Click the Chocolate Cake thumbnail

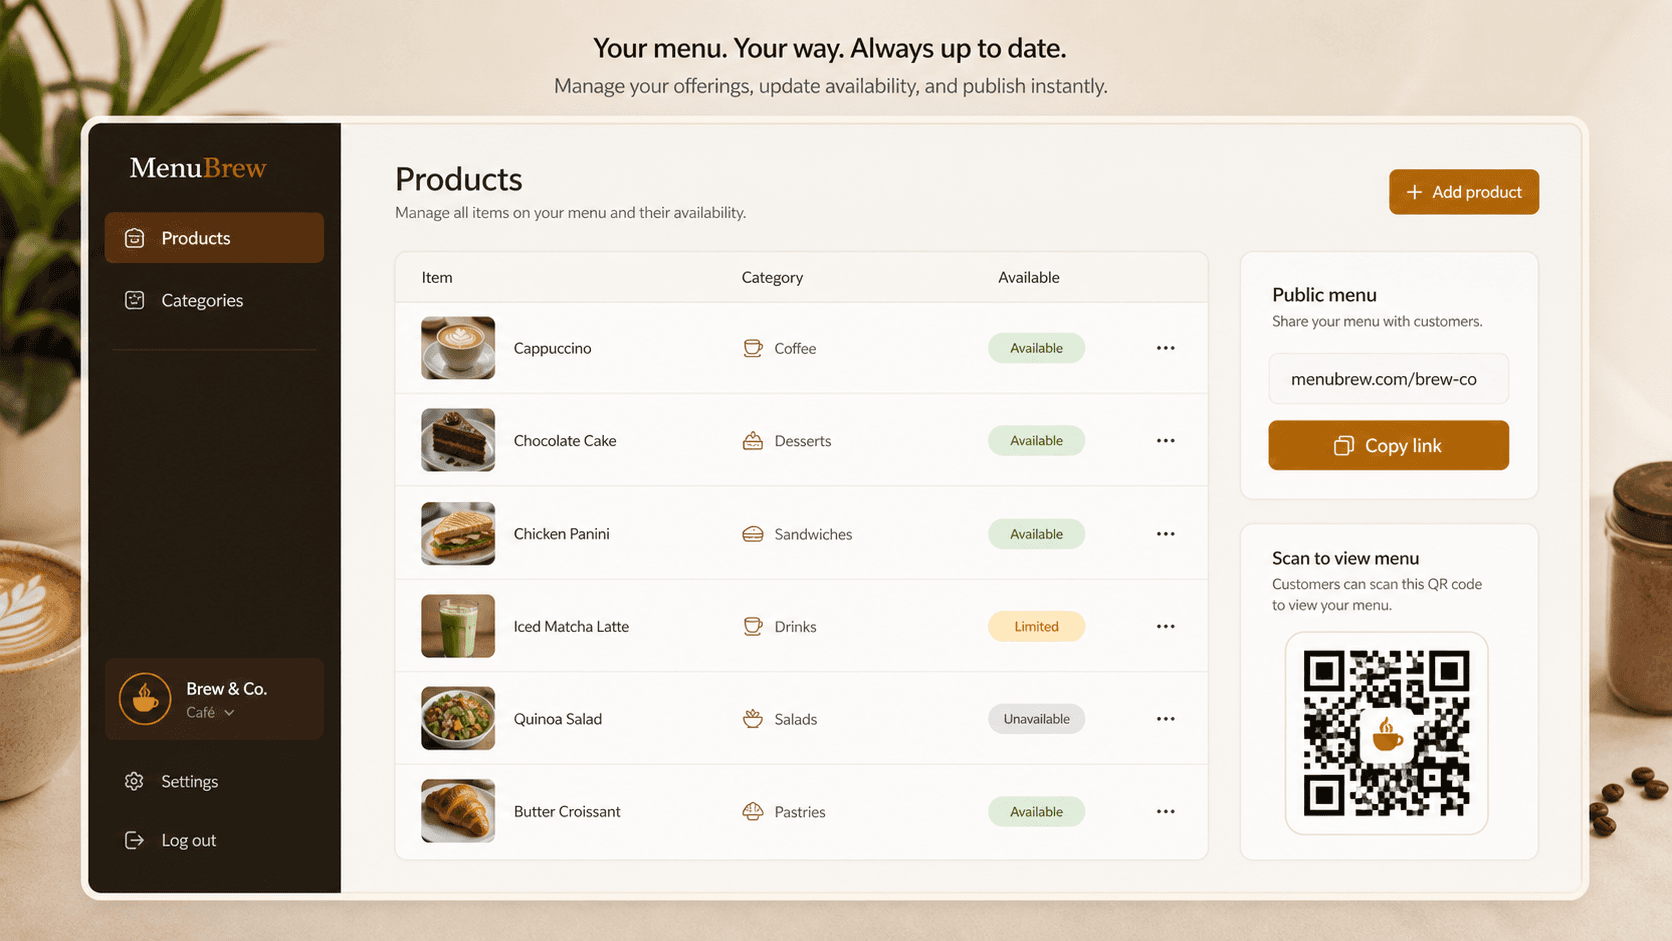[x=458, y=440]
